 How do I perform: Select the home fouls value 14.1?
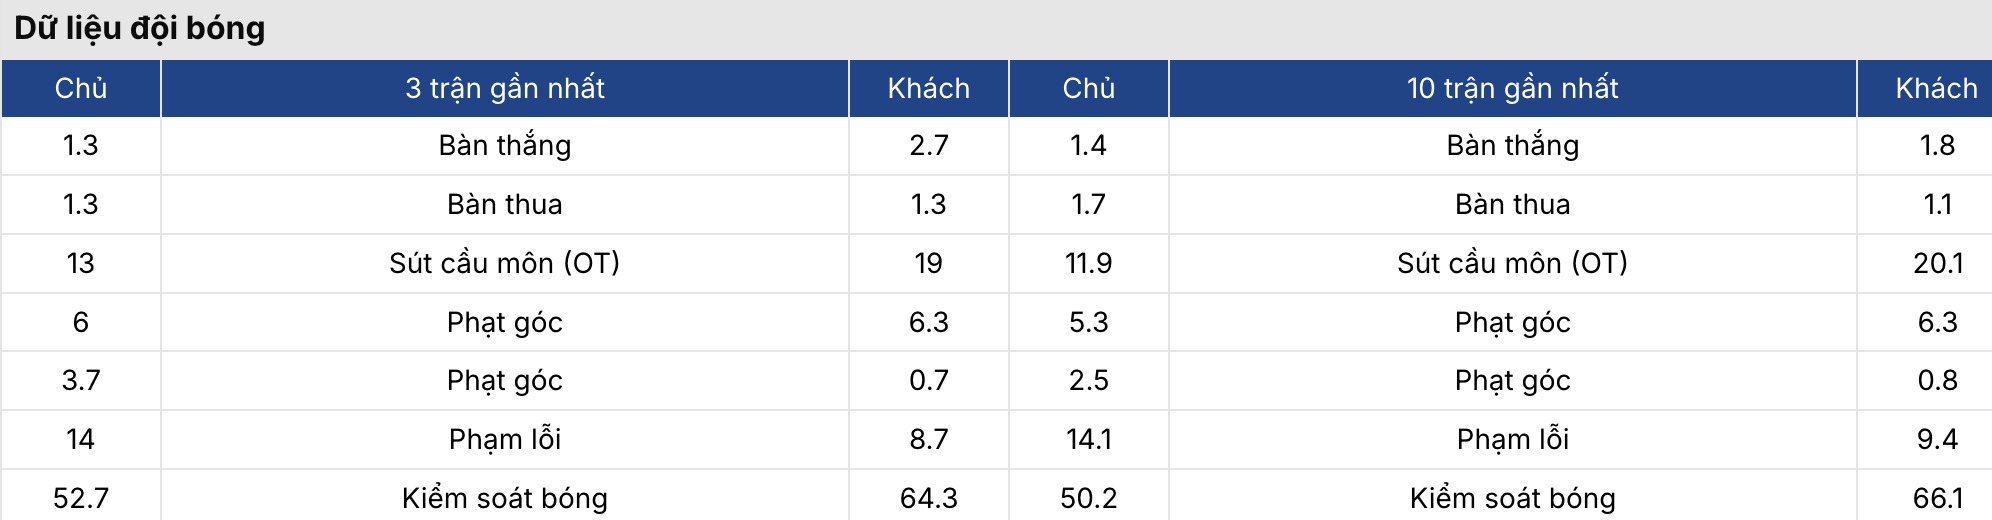coord(1088,439)
